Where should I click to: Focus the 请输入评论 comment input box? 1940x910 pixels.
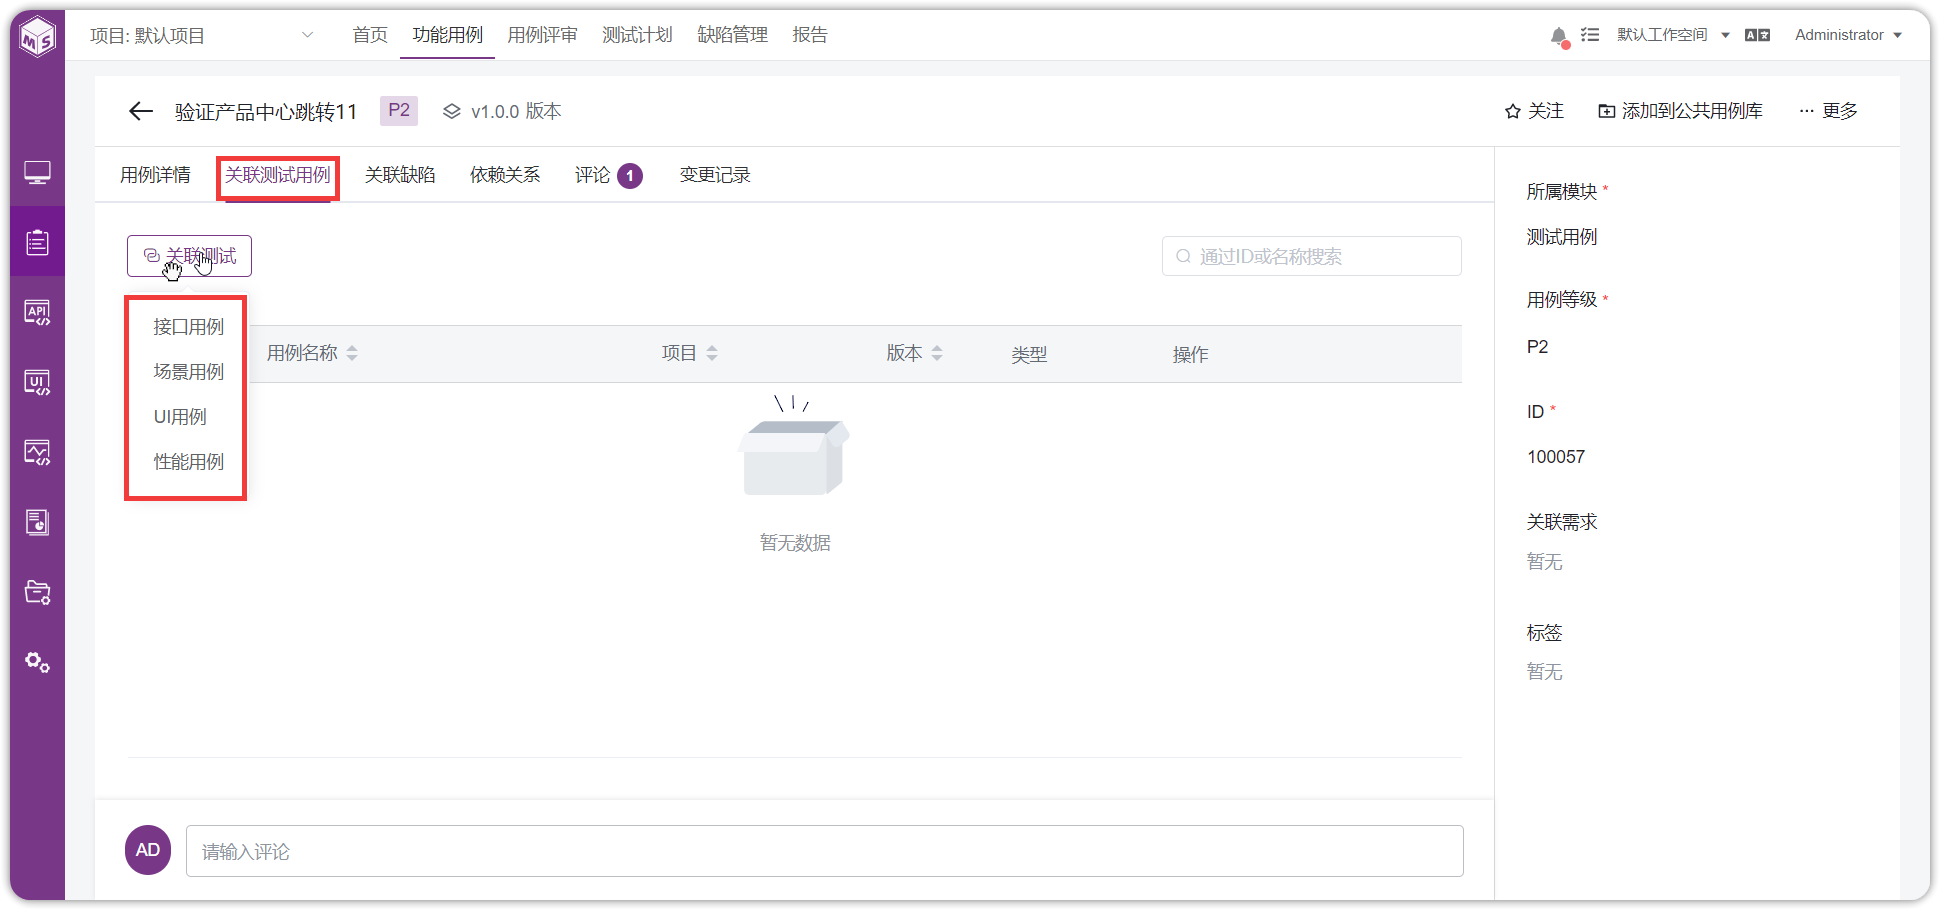(825, 851)
